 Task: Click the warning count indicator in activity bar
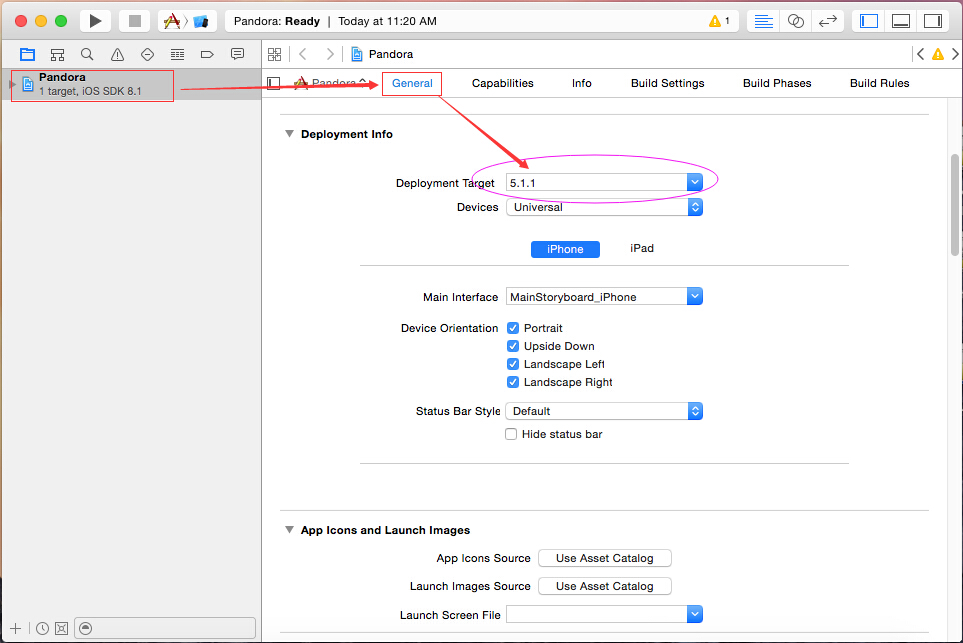click(x=719, y=21)
